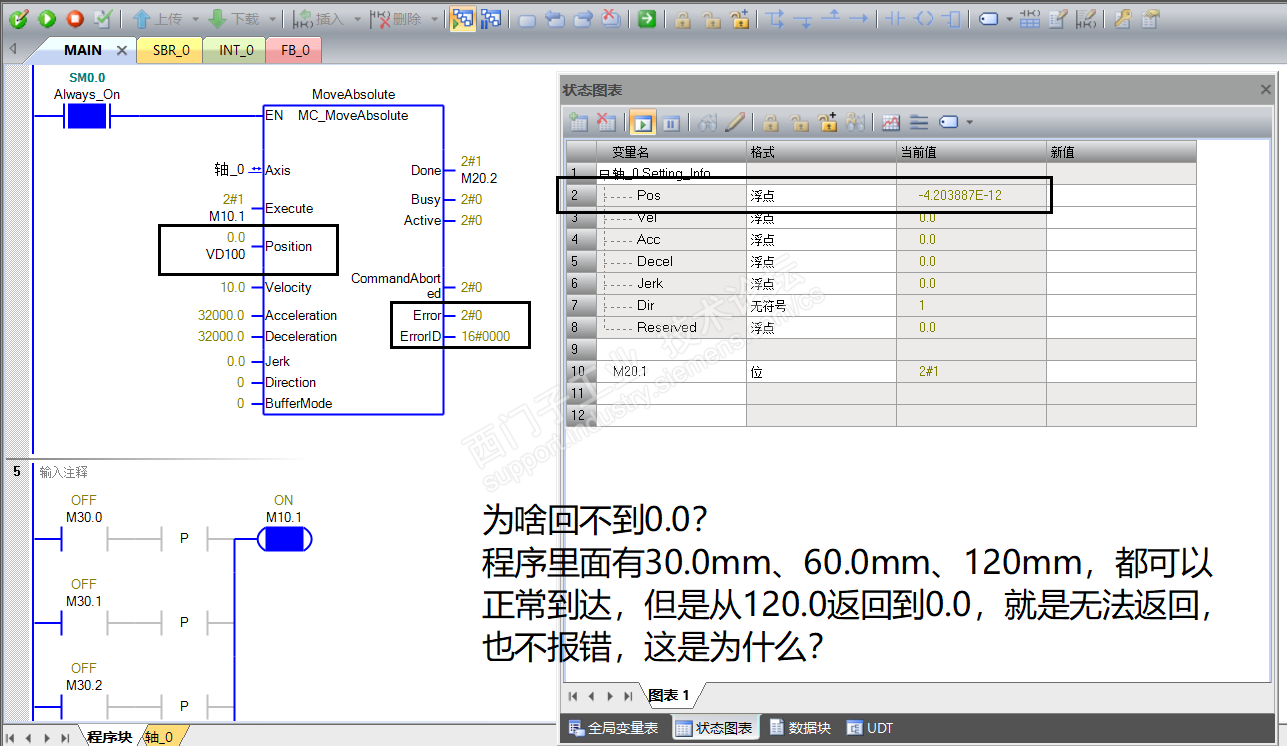Collapse the 轴_0.Setting_Info tree node
This screenshot has height=746, width=1287.
click(603, 174)
